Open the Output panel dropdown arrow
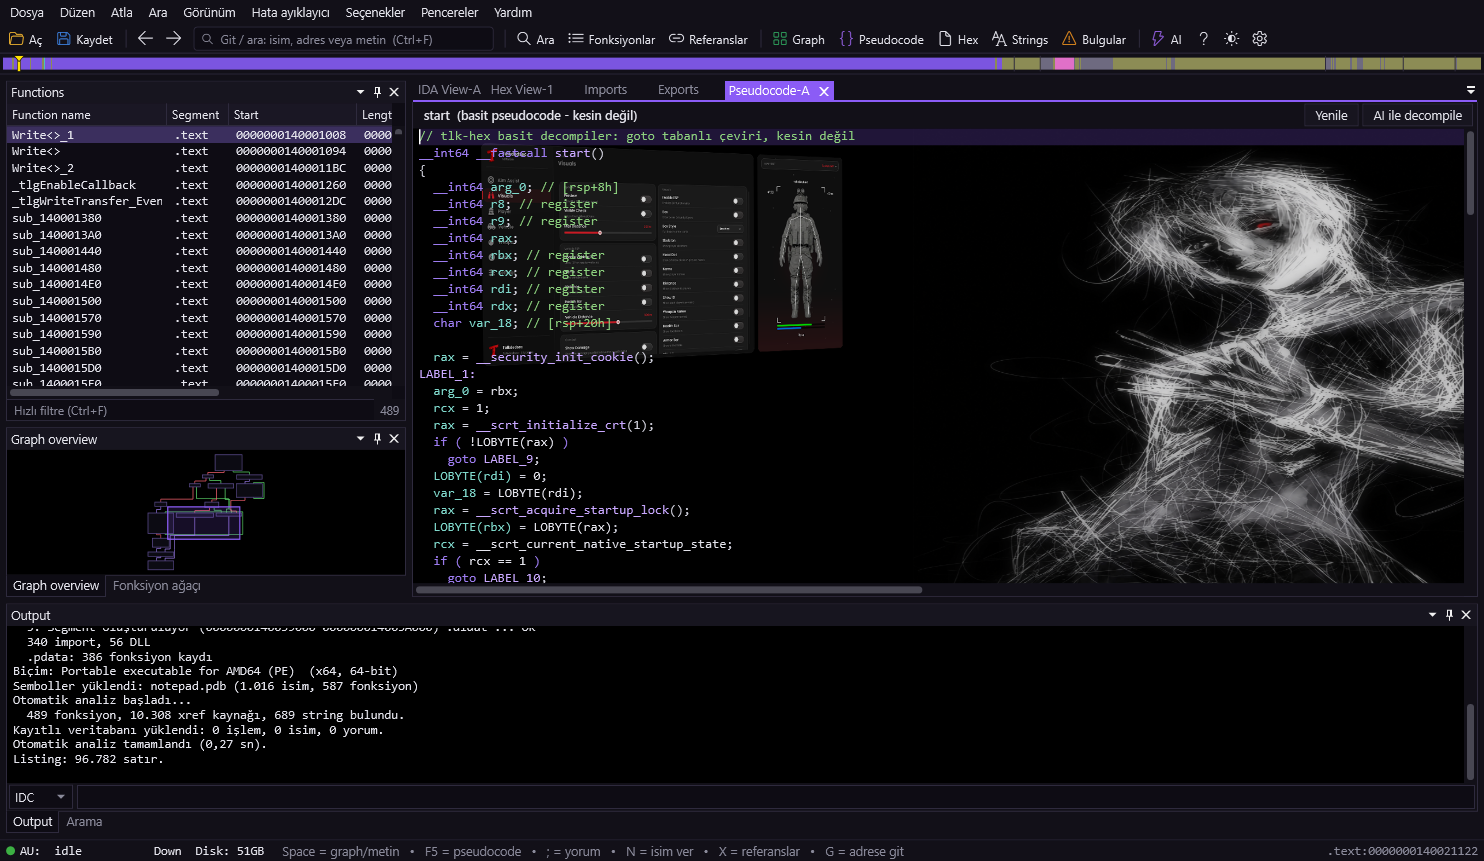This screenshot has height=861, width=1484. point(1432,615)
